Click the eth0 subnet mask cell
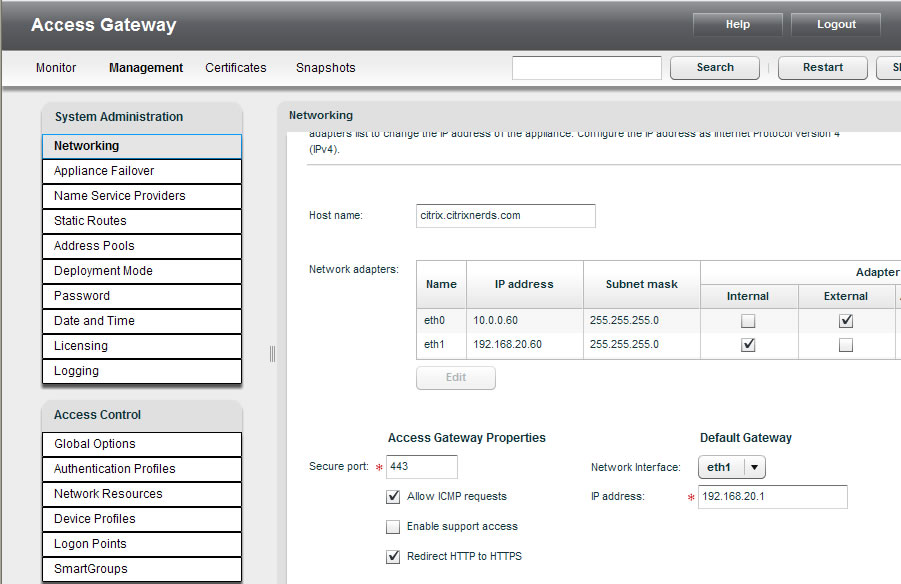The image size is (901, 584). 642,320
